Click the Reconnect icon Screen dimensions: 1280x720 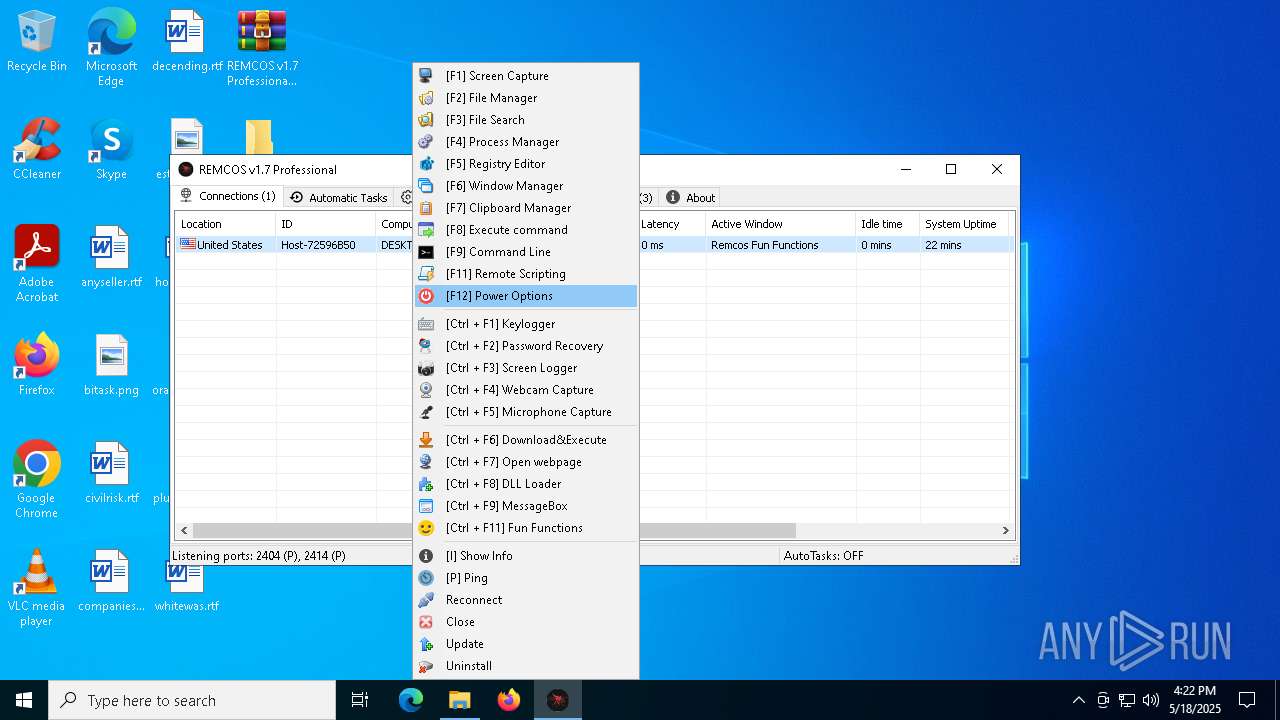[x=426, y=600]
